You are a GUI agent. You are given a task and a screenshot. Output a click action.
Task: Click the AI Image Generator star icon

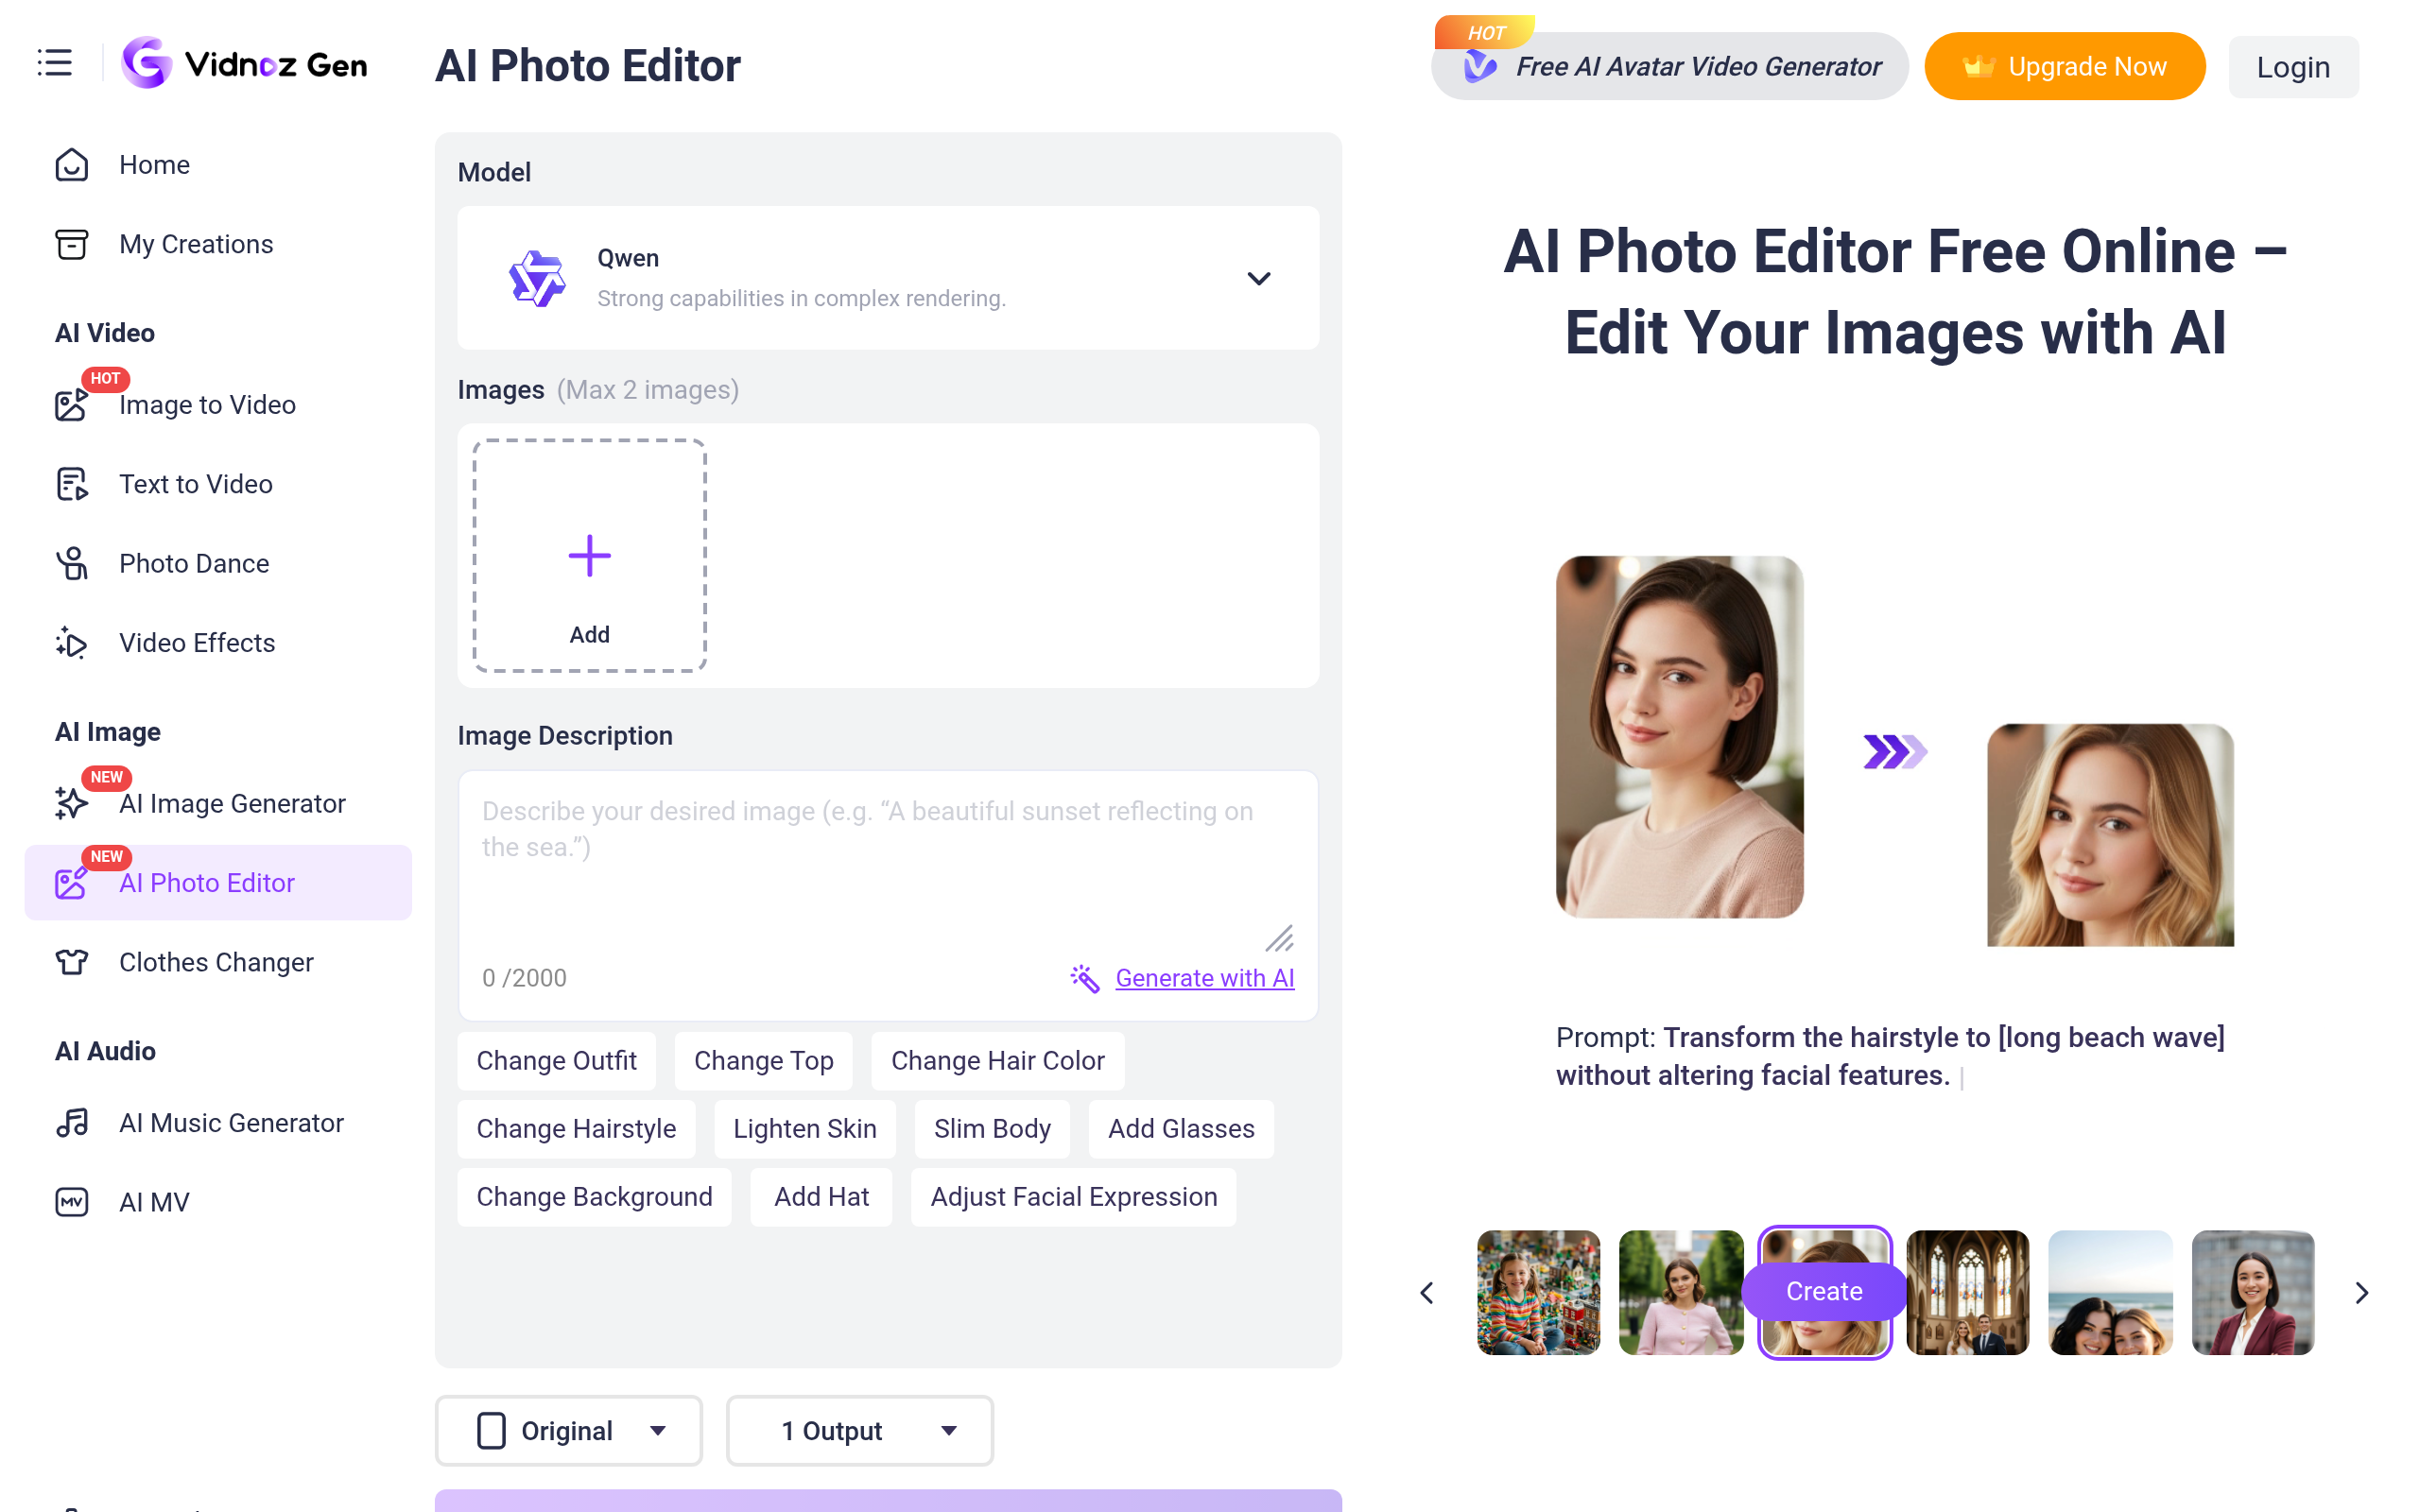pyautogui.click(x=72, y=803)
